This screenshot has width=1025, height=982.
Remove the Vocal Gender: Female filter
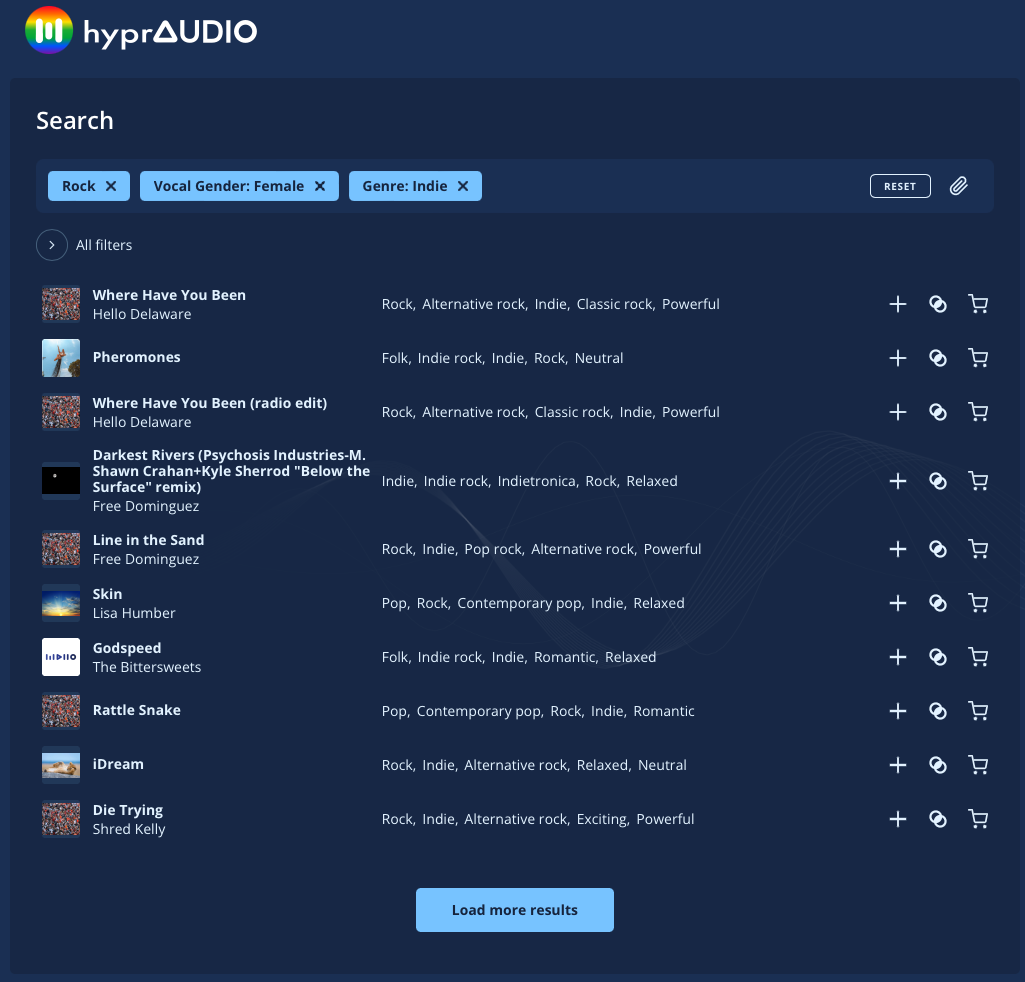coord(320,186)
